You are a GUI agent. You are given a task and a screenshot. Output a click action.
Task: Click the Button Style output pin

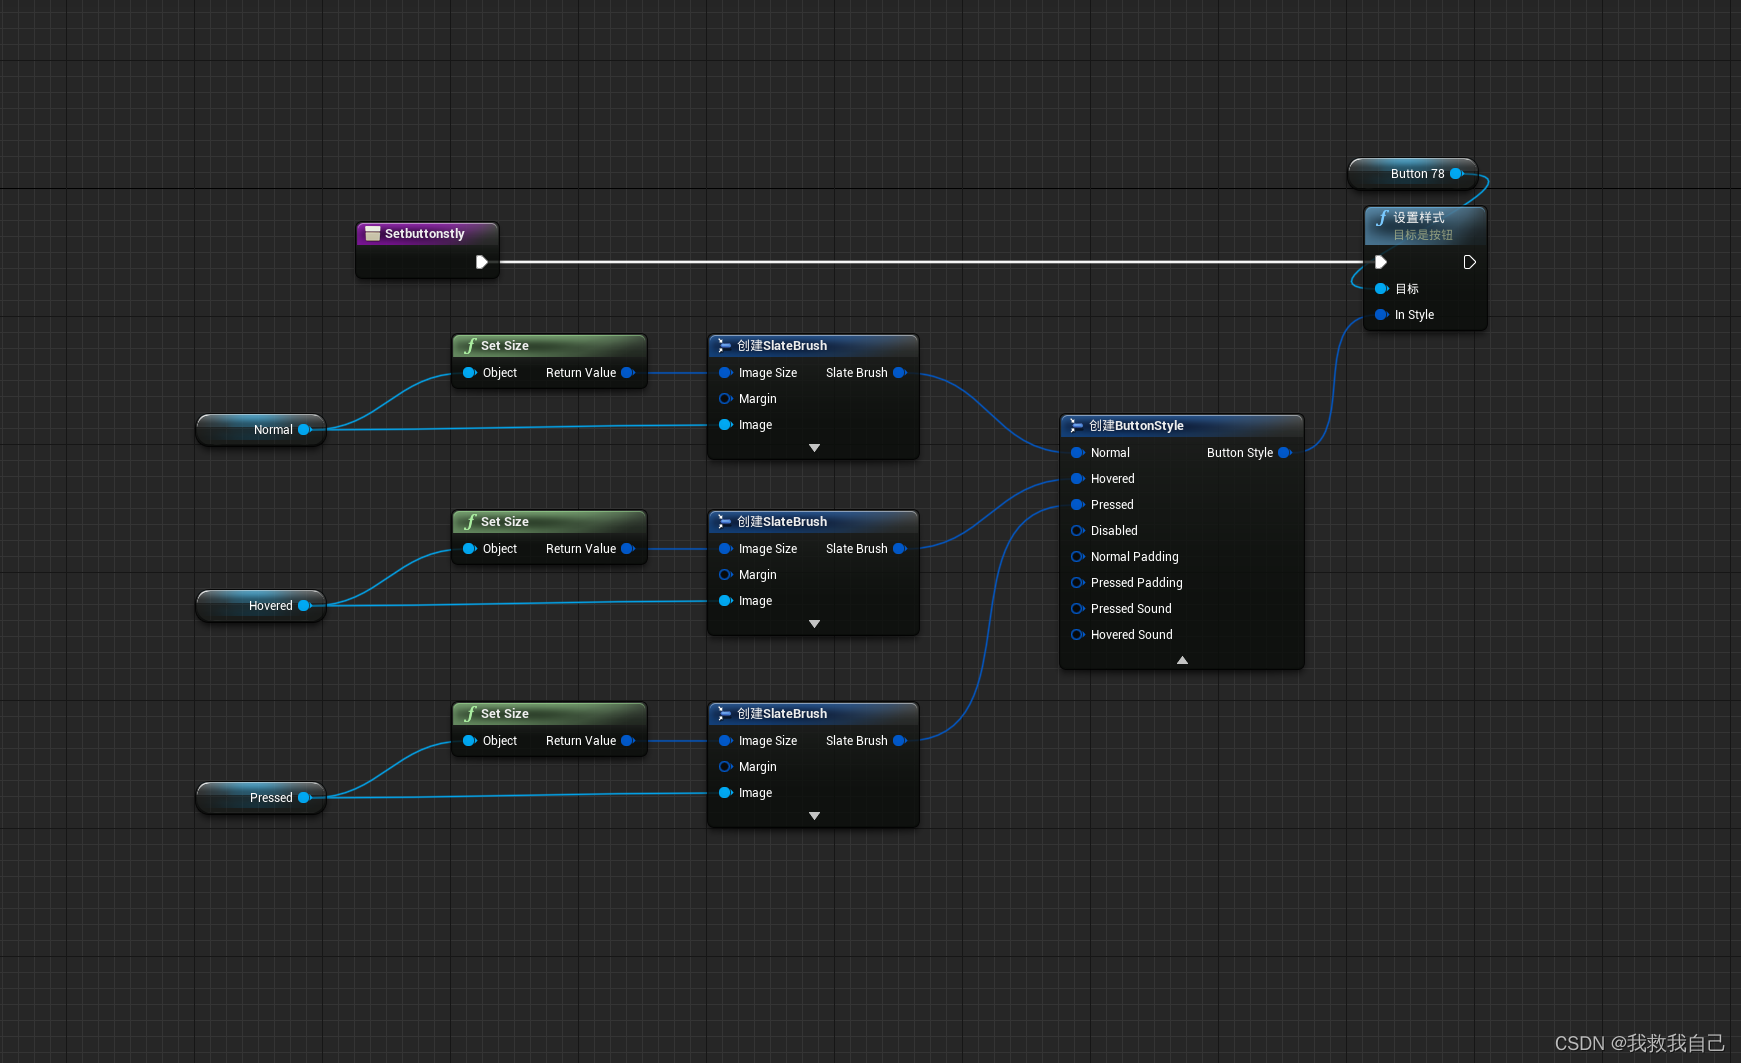click(1286, 452)
